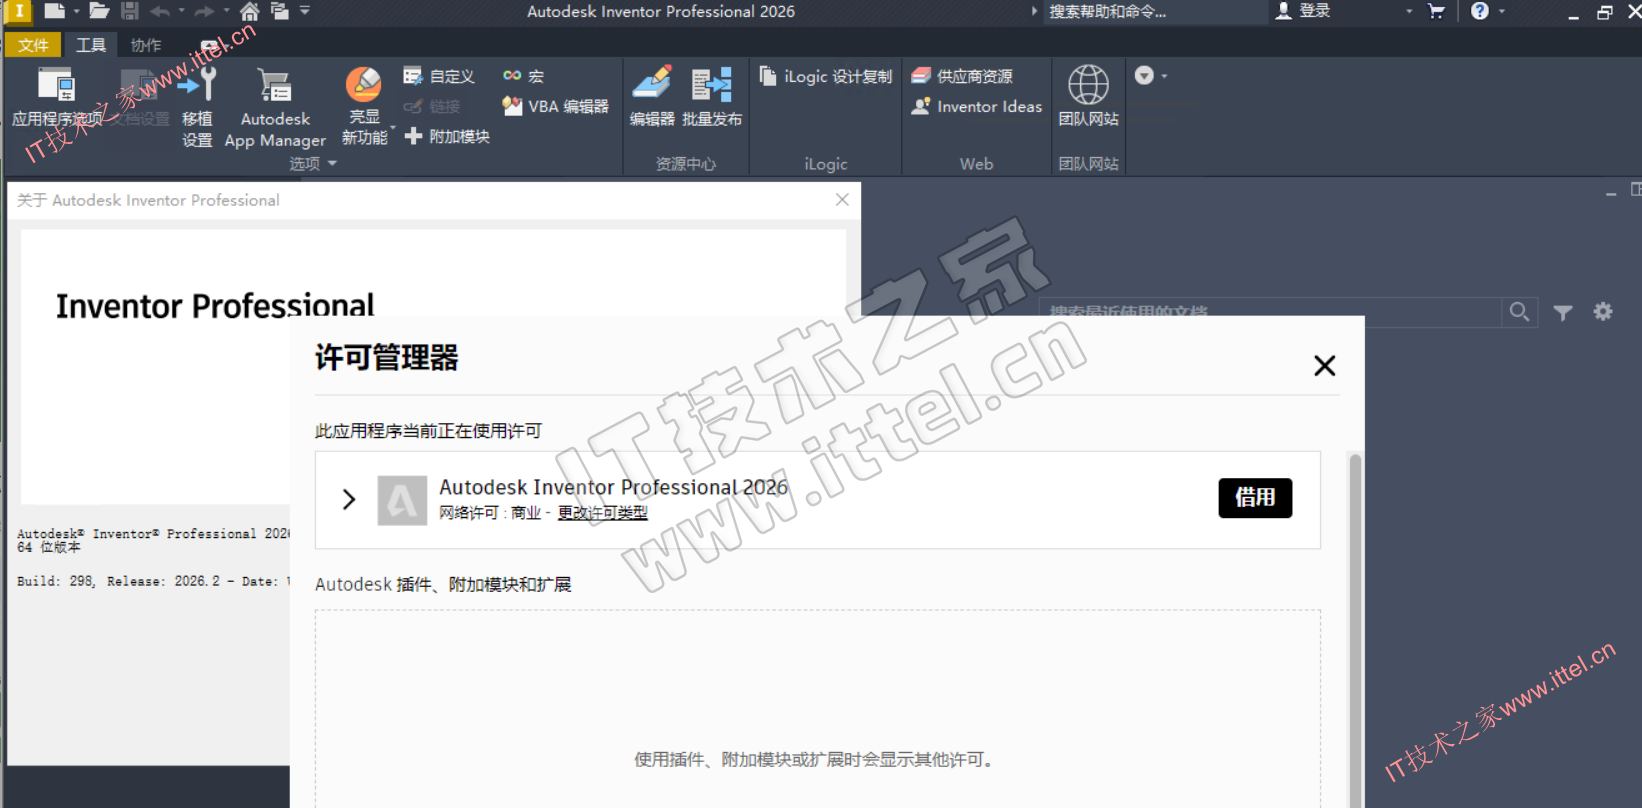Viewport: 1642px width, 808px height.
Task: Open the 文件 menu tab
Action: click(x=33, y=45)
